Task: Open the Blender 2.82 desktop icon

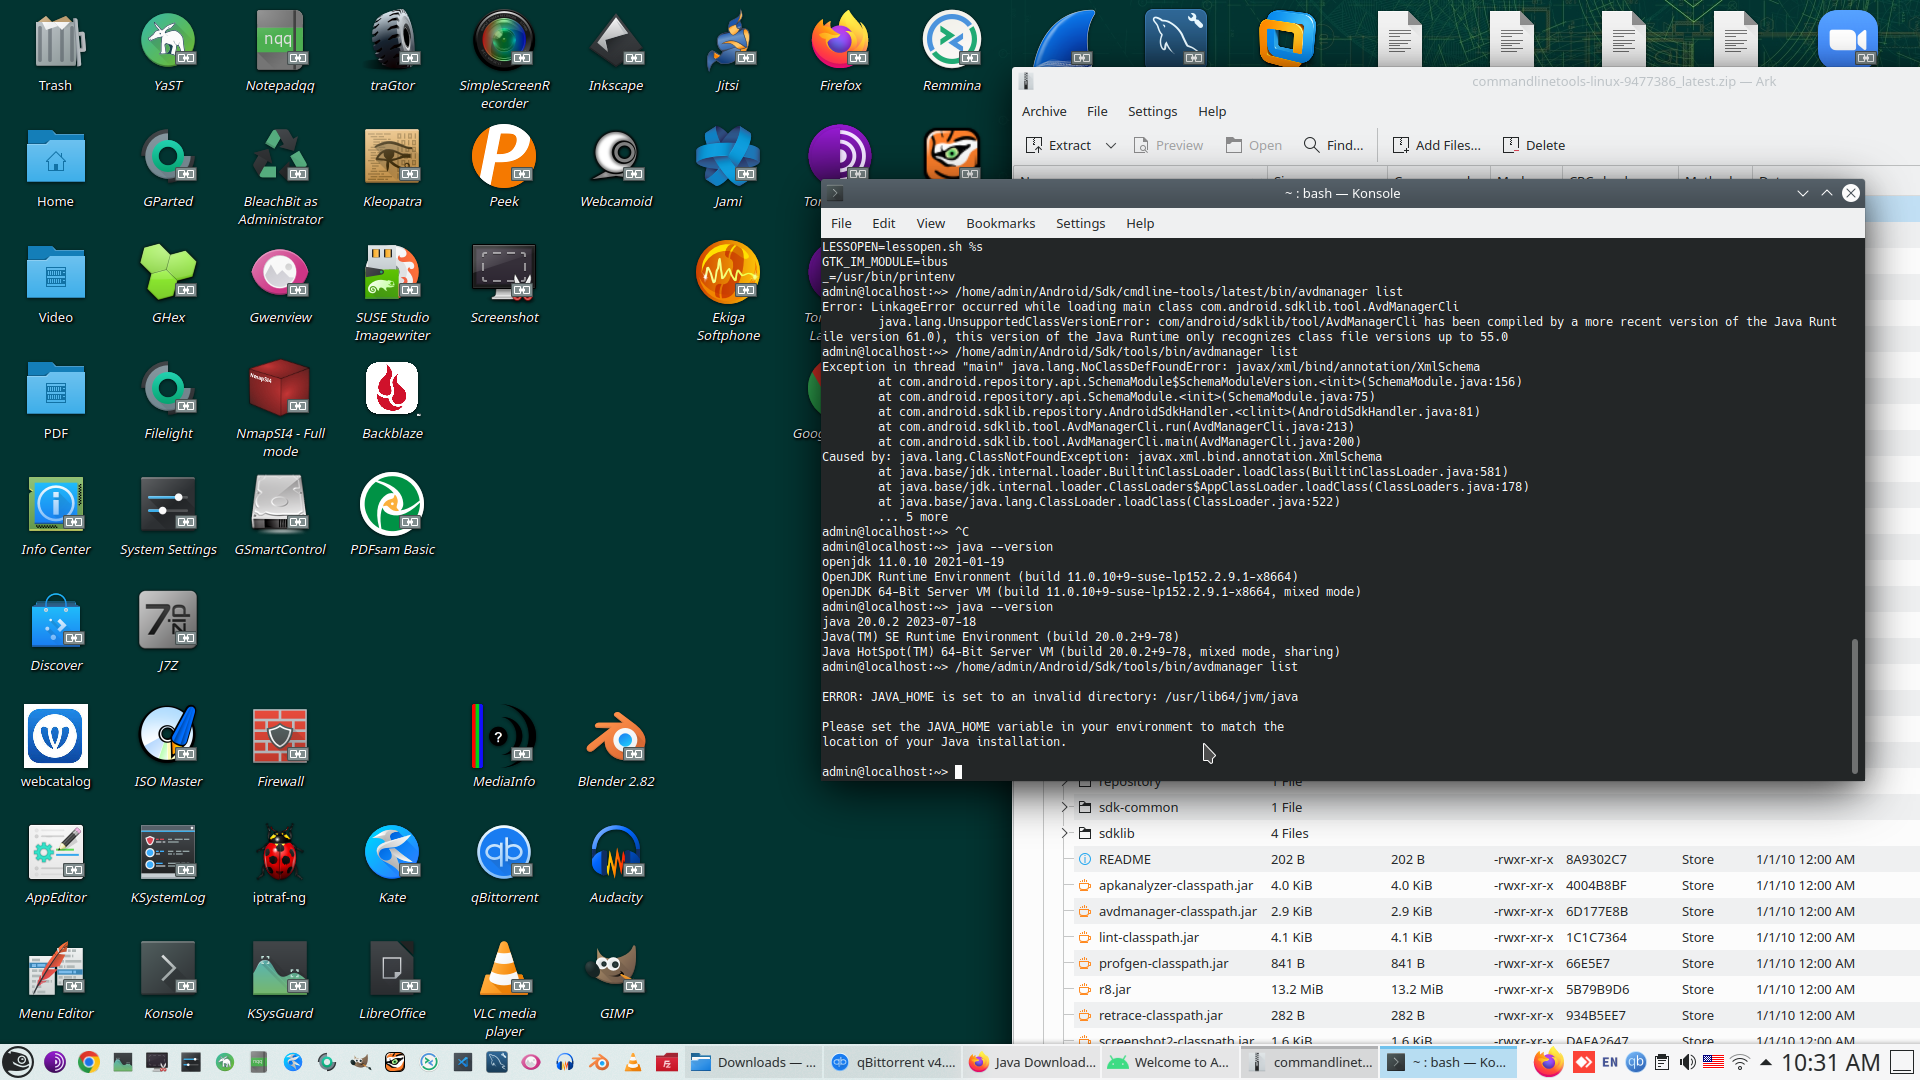Action: 616,748
